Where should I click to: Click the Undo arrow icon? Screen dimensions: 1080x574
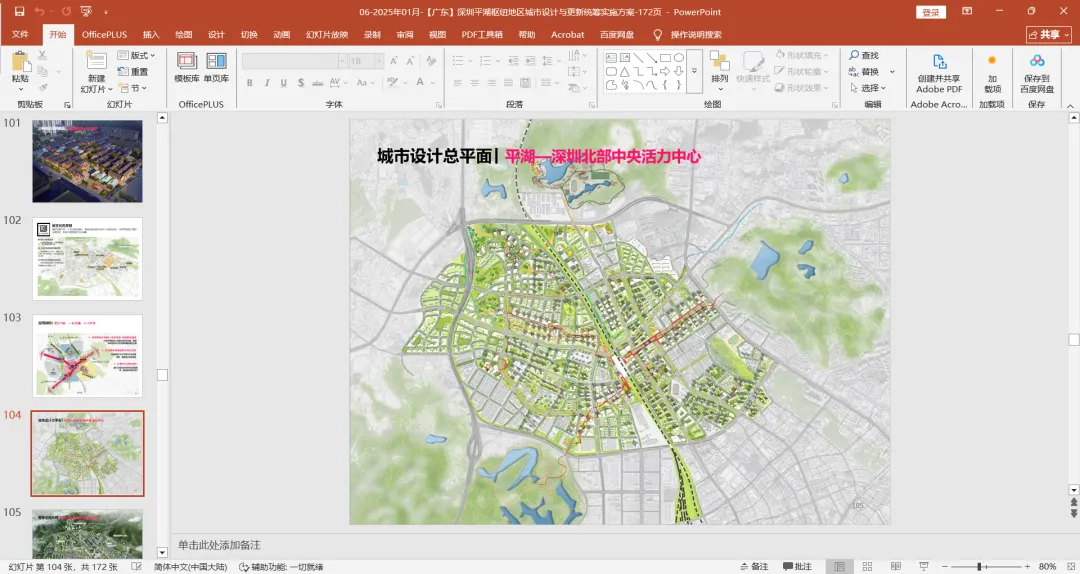[x=39, y=12]
